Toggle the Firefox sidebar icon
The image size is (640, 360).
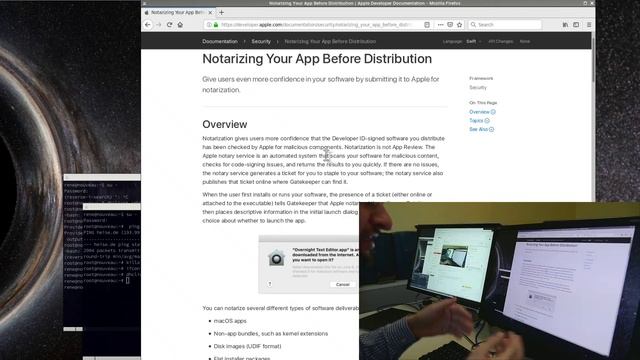[576, 25]
